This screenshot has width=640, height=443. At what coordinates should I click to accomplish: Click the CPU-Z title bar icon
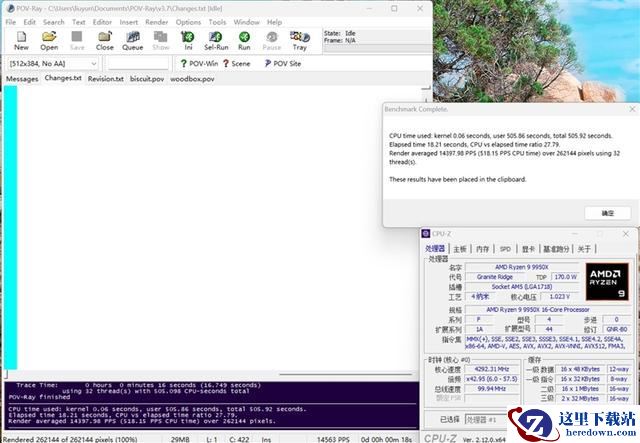[x=426, y=234]
